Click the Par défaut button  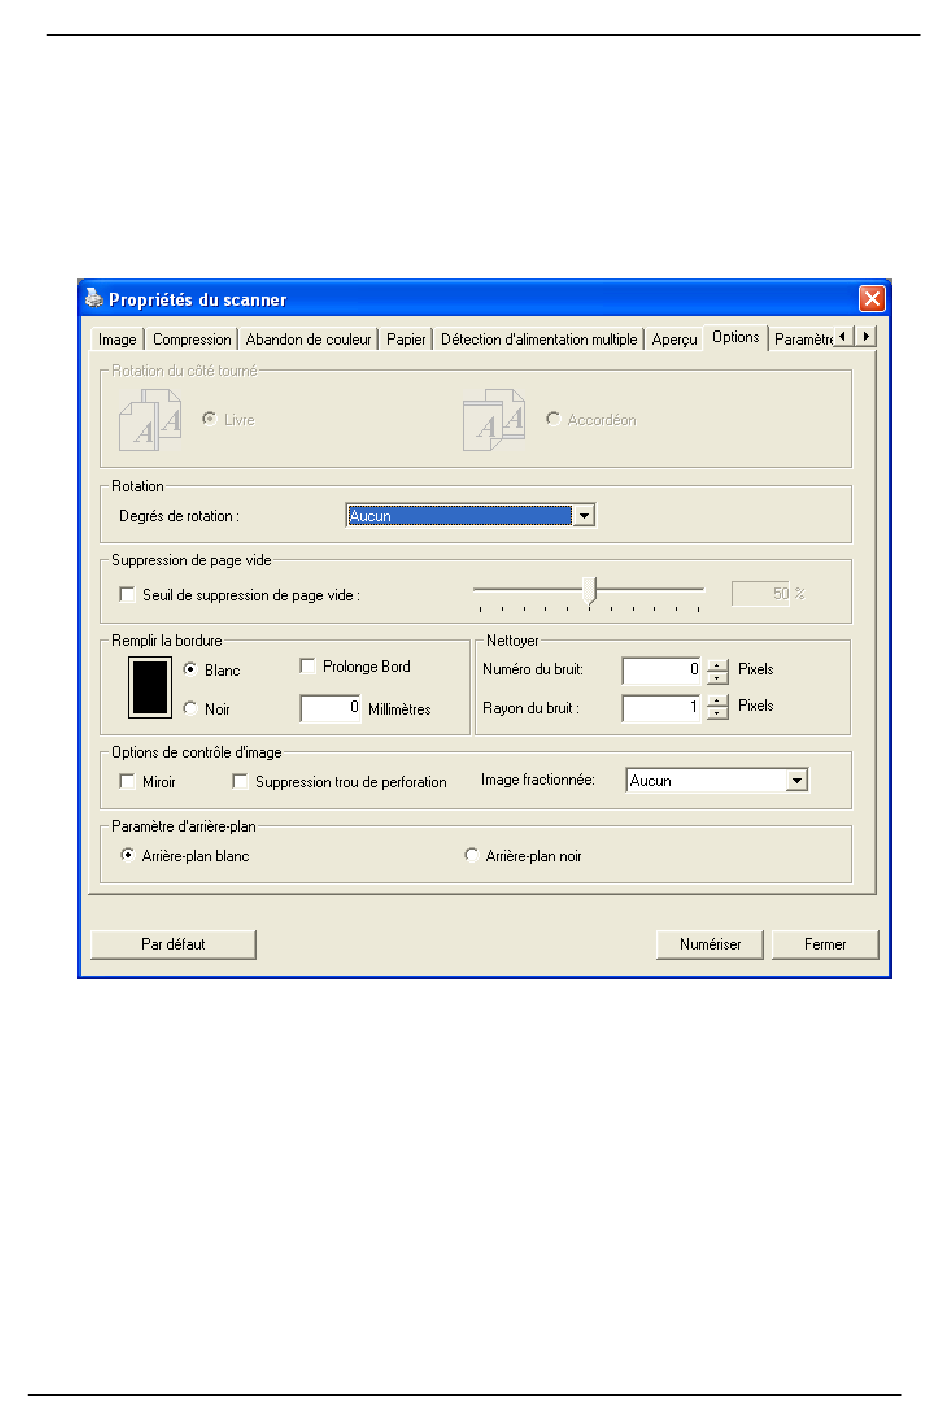coord(173,944)
